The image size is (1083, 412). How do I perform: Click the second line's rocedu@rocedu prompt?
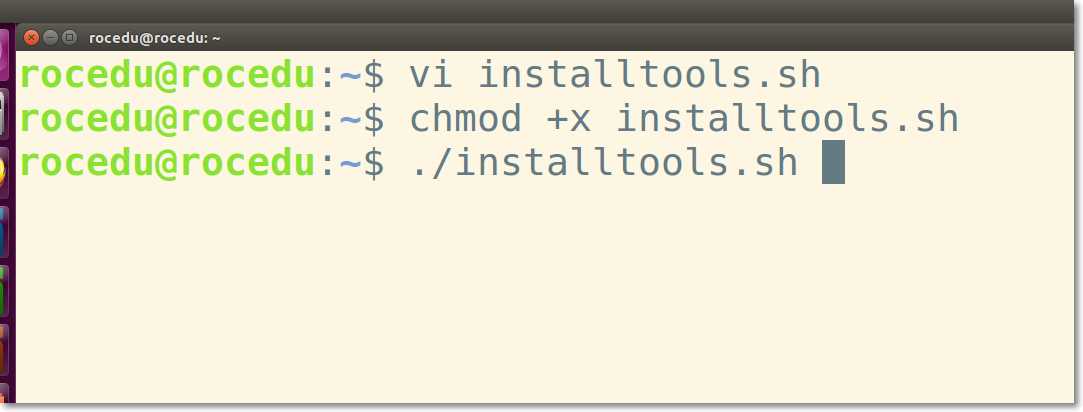click(167, 119)
